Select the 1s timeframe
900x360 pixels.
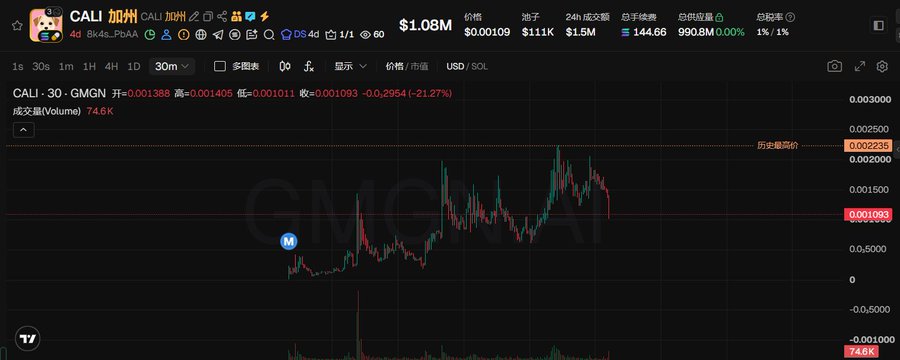click(x=18, y=67)
